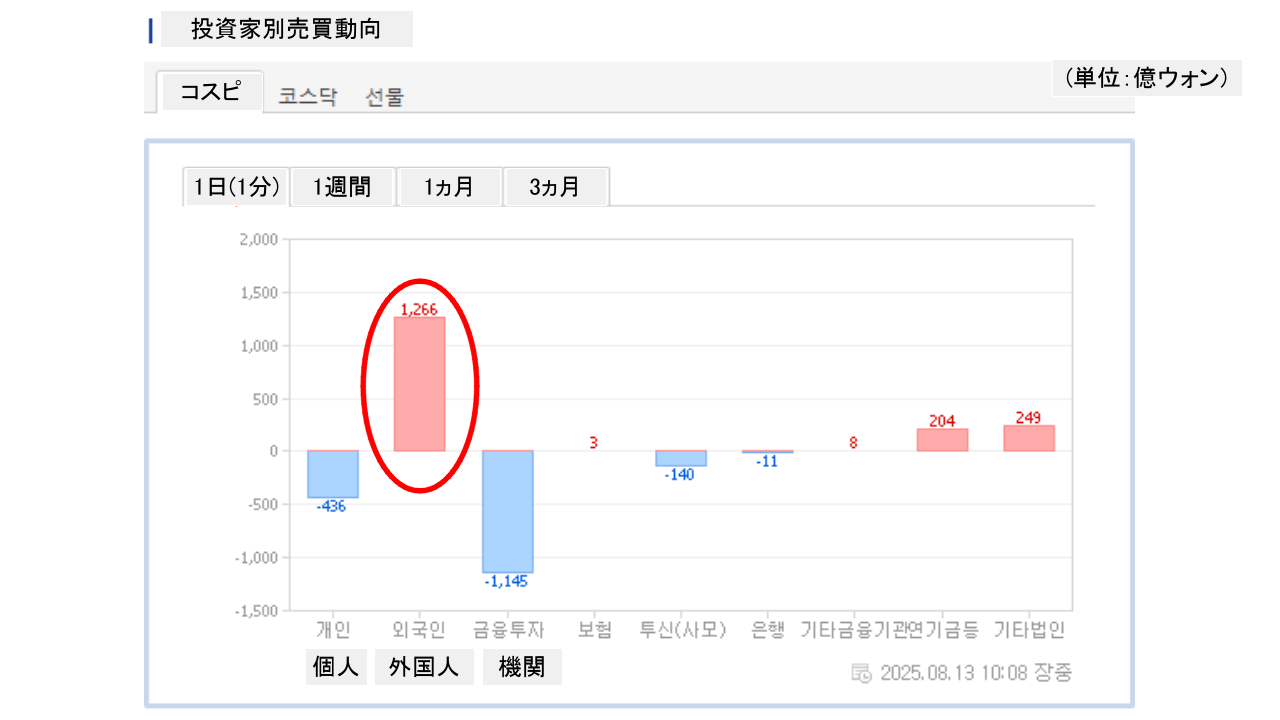The image size is (1280, 720).
Task: Click the blue 개인 bar labeled -436
Action: 332,474
